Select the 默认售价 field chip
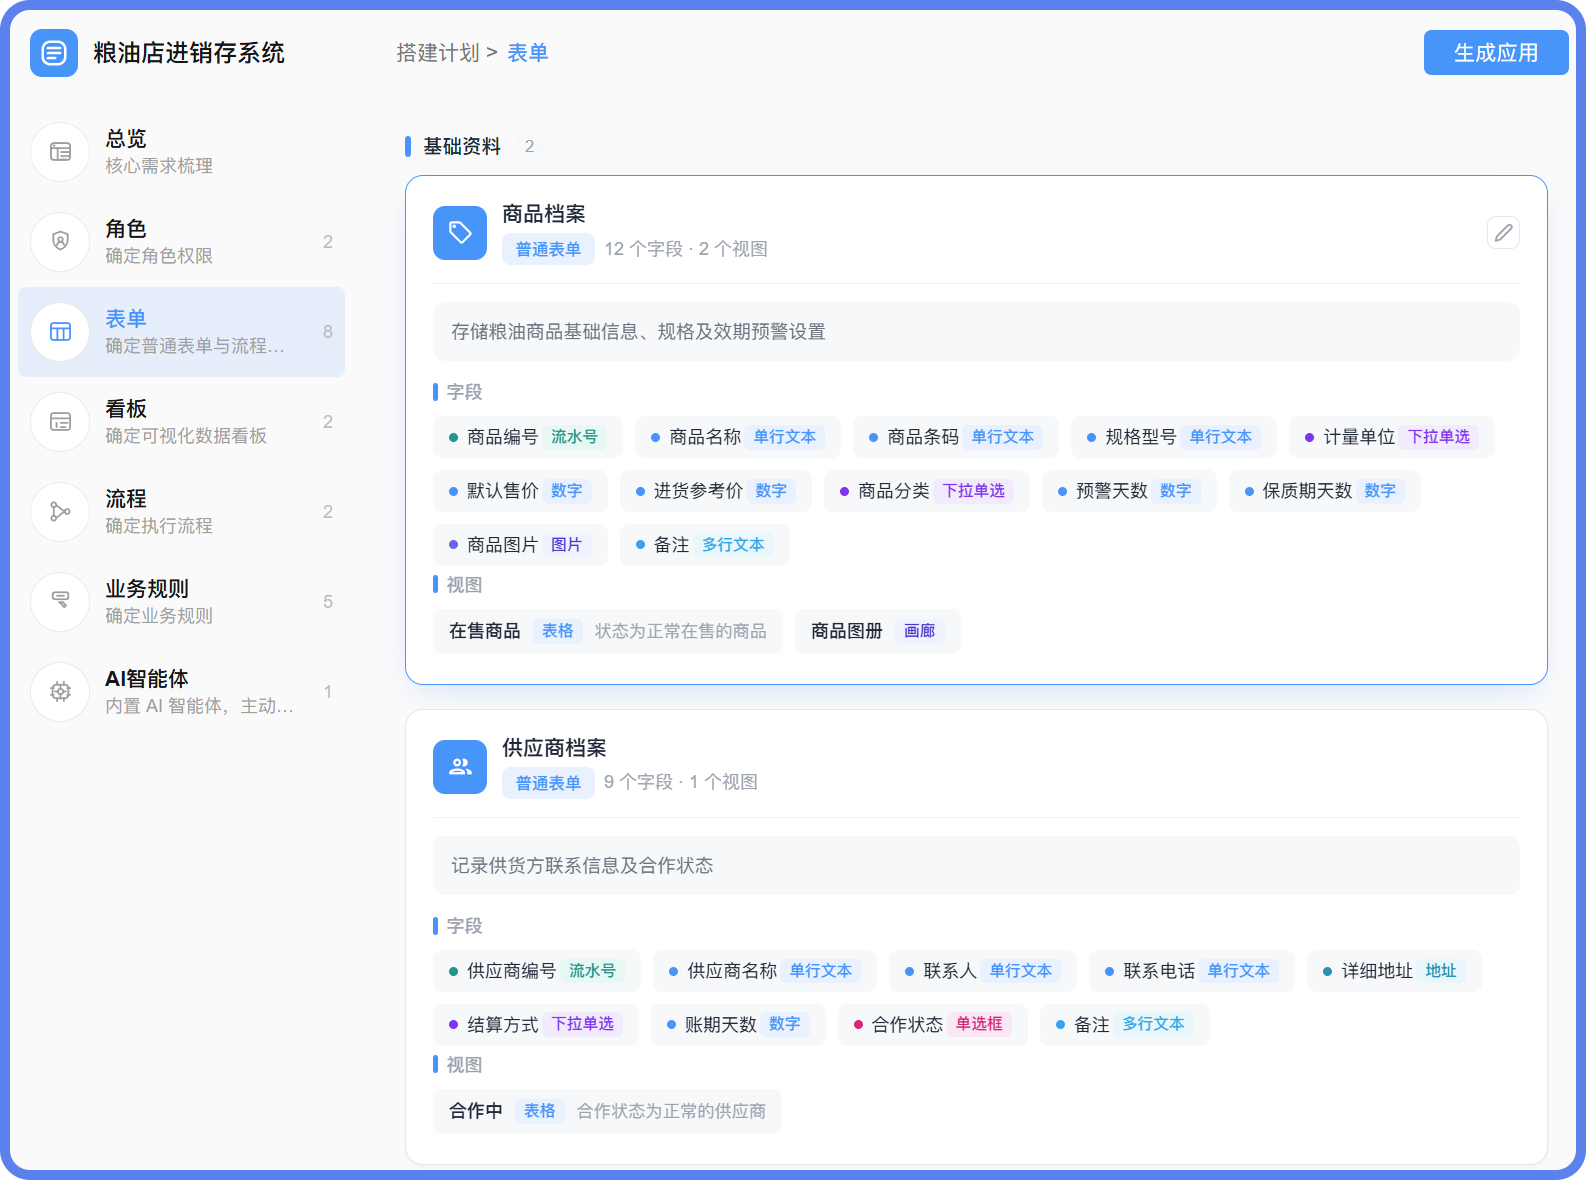 pos(520,491)
